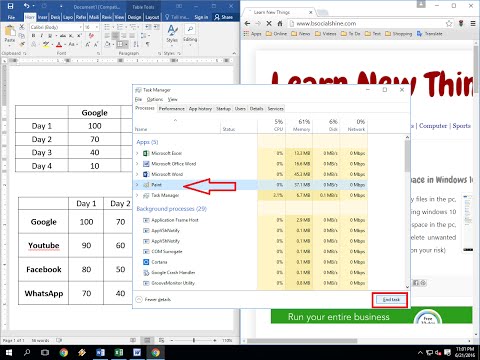Open the Insert tab in Word

click(x=43, y=17)
